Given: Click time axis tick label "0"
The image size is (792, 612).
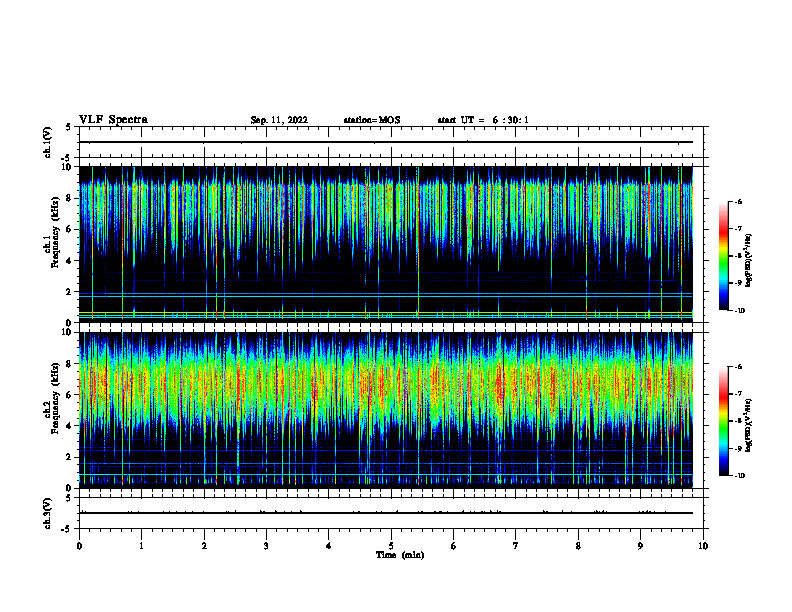Looking at the screenshot, I should pos(79,546).
